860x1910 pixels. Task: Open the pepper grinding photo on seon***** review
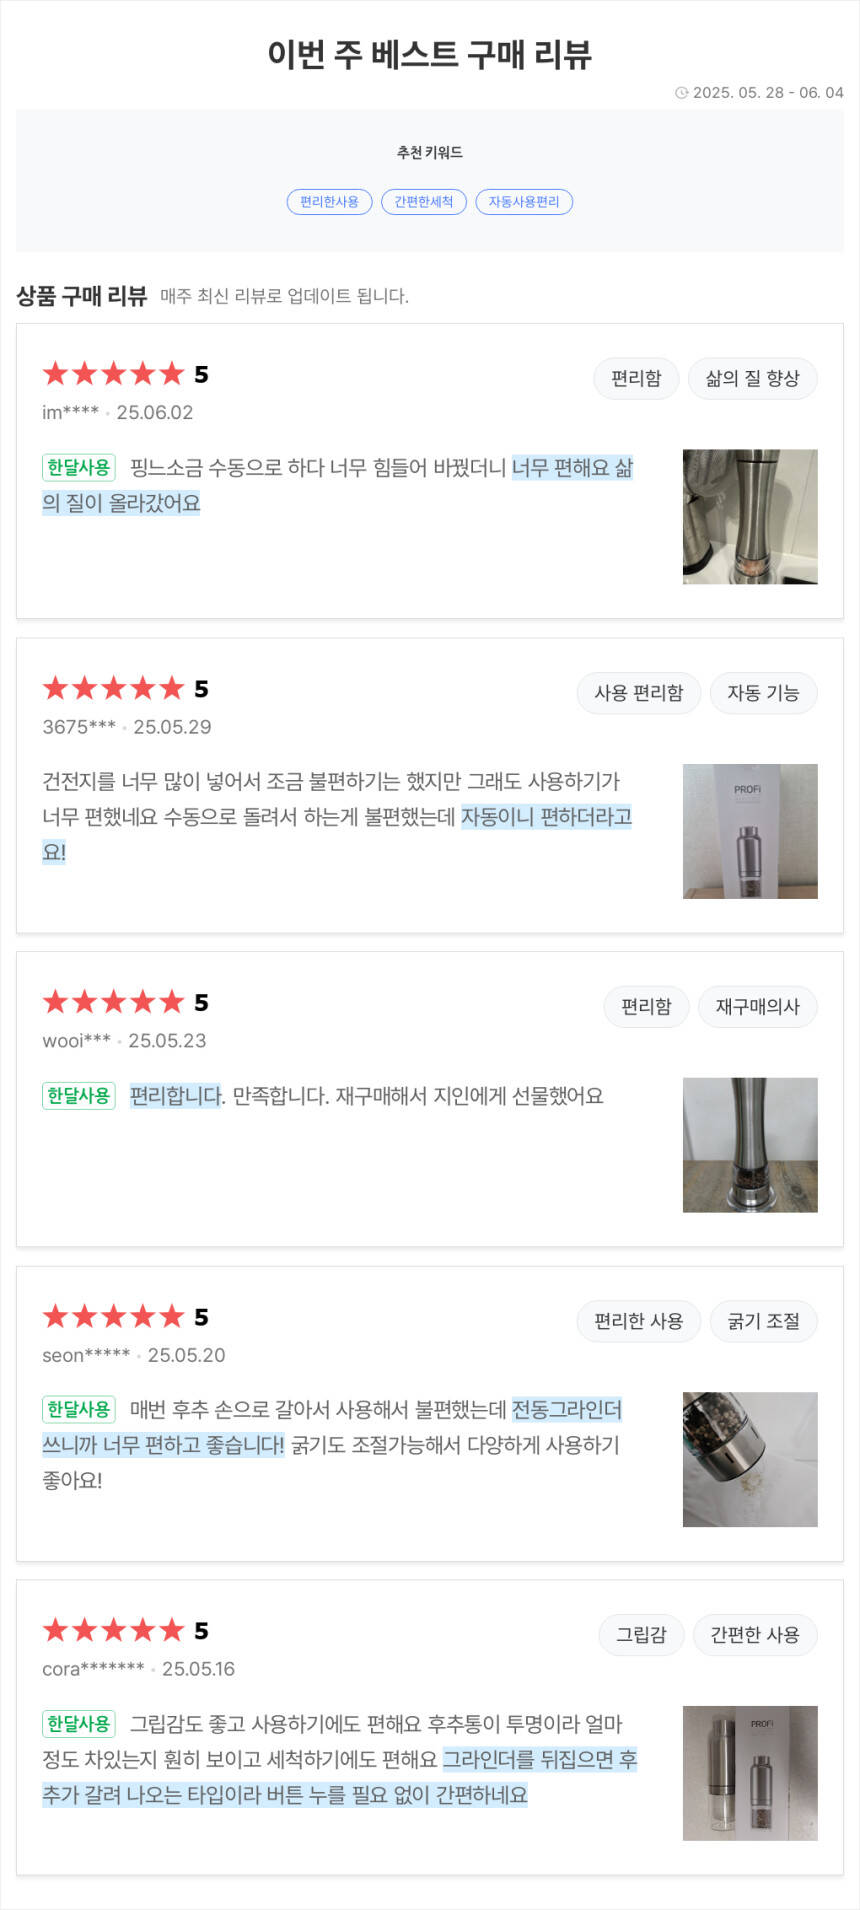pyautogui.click(x=750, y=1459)
